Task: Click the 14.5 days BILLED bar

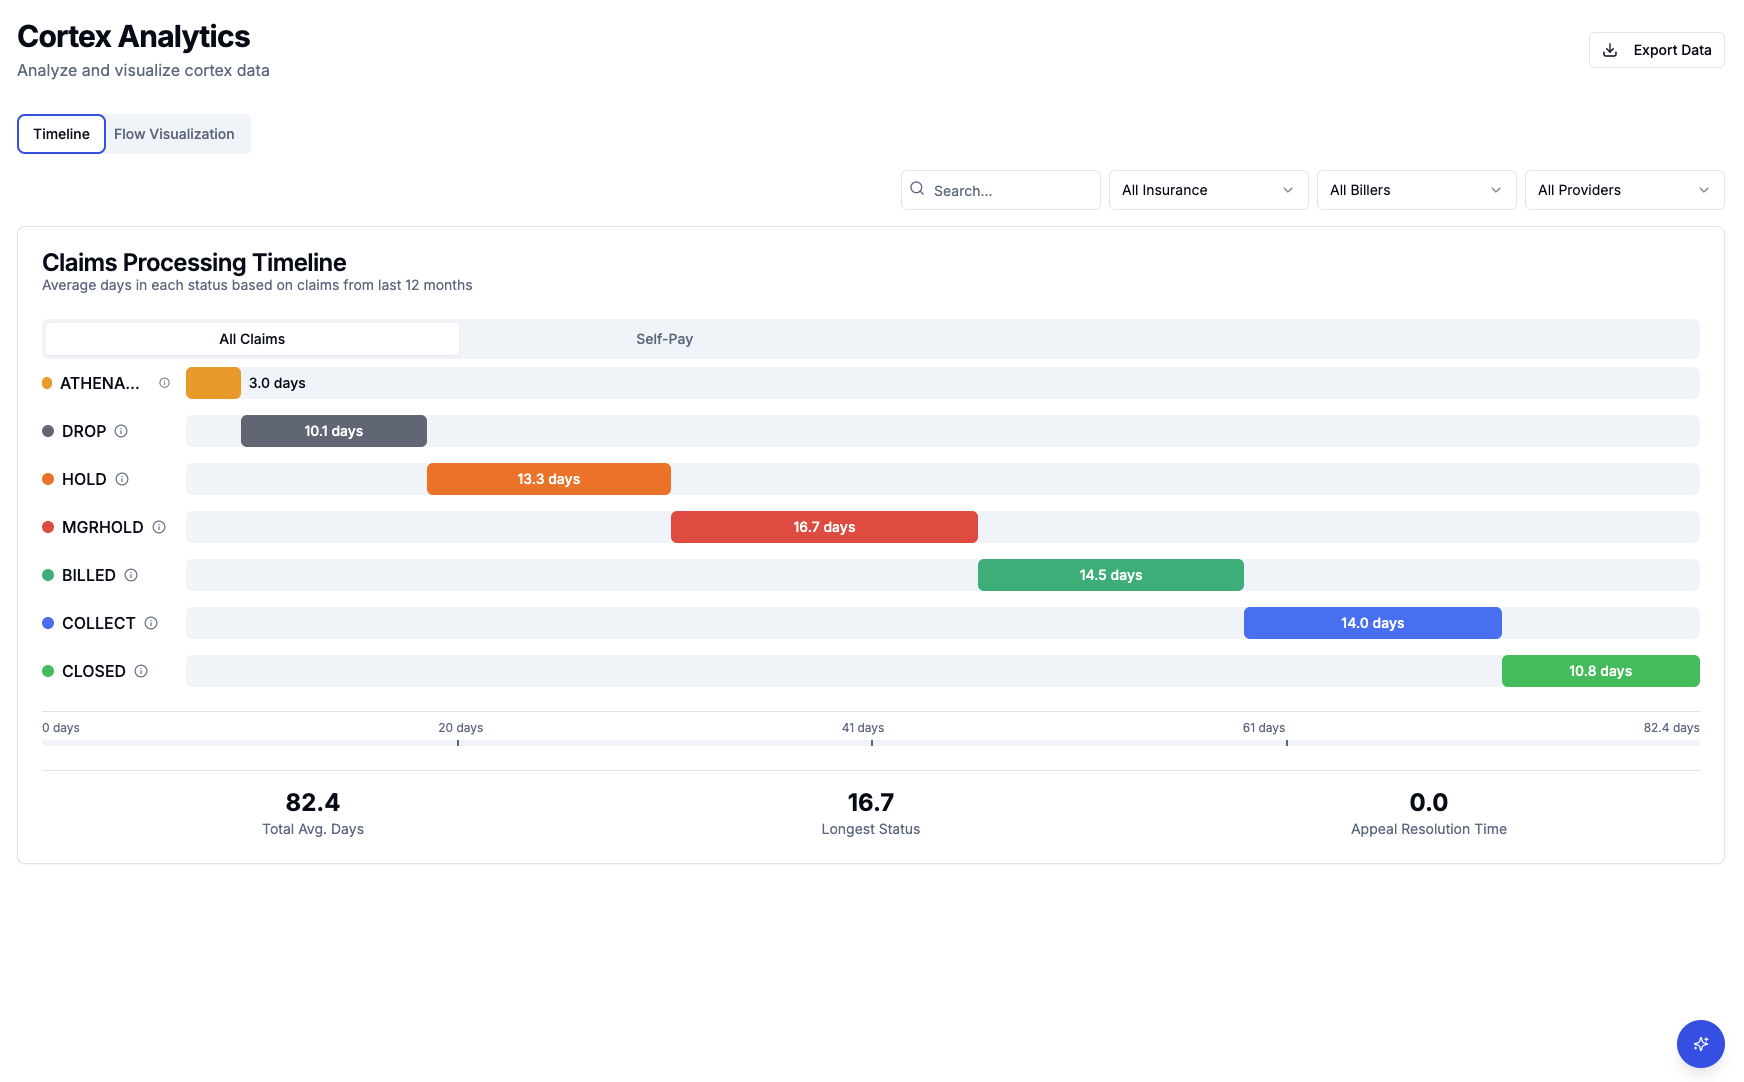Action: (x=1111, y=575)
